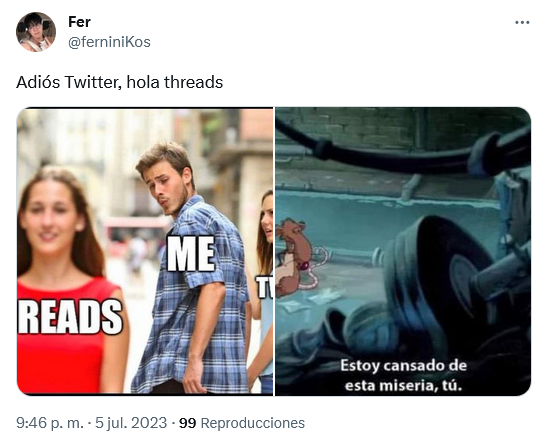Click the brown rat in the right image

point(294,259)
